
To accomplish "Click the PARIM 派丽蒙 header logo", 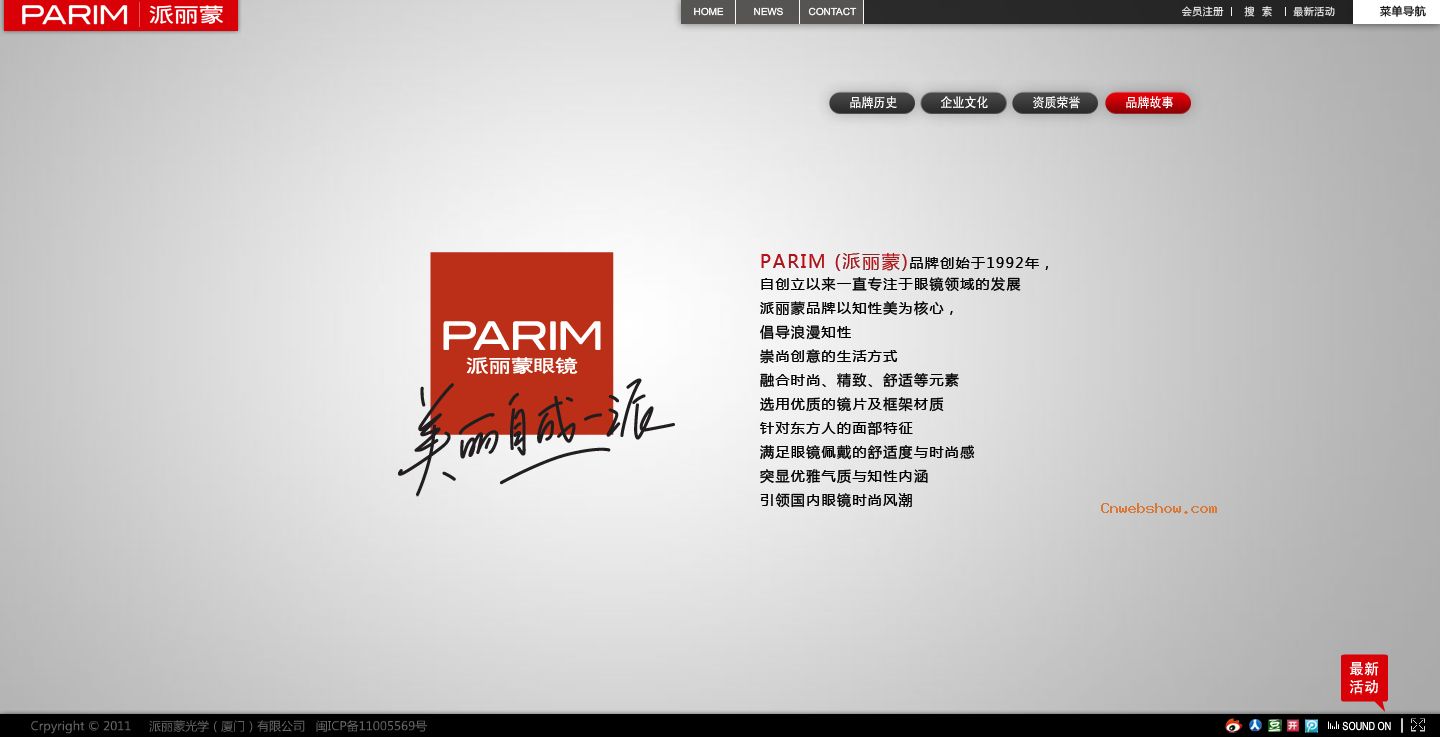I will pyautogui.click(x=121, y=15).
